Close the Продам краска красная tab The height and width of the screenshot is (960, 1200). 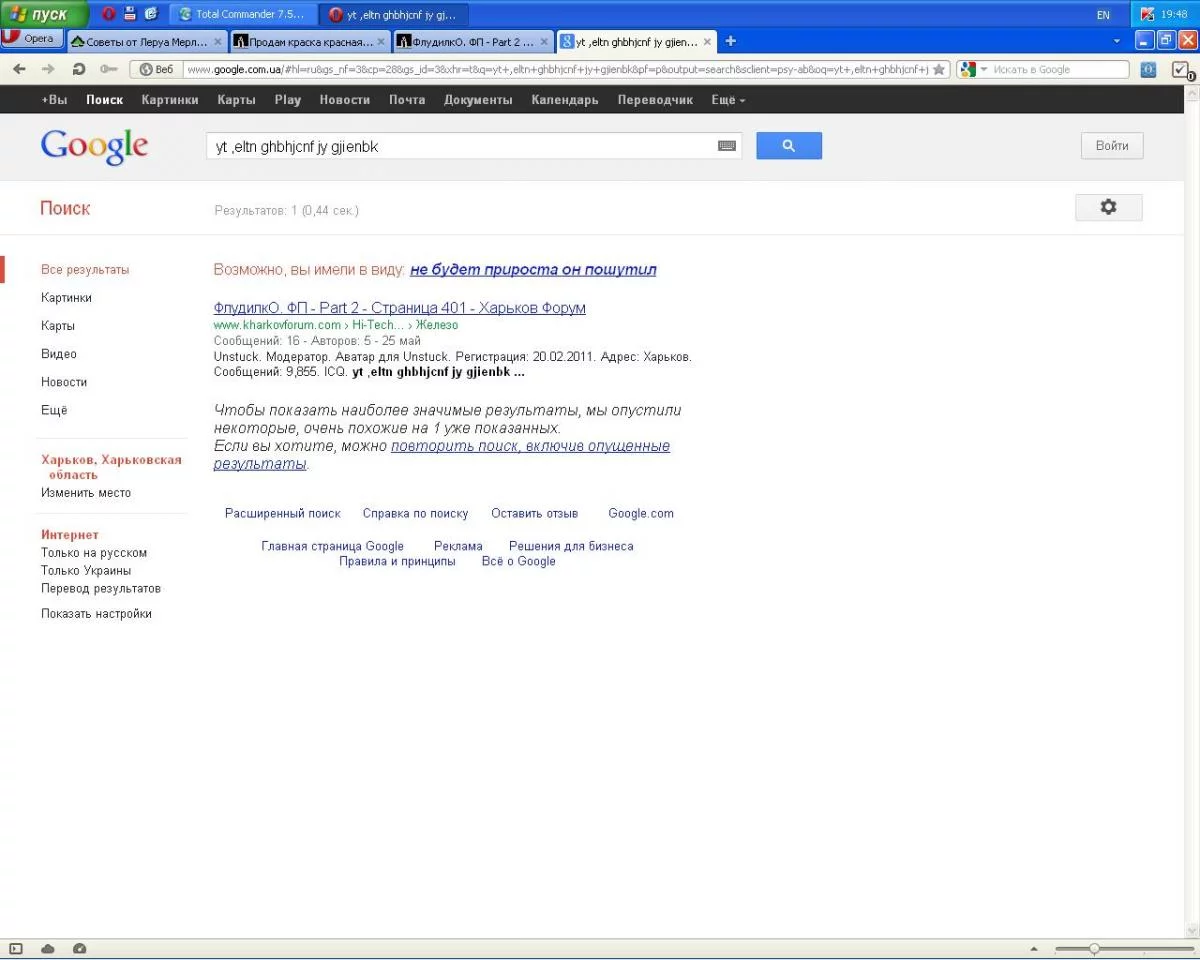[x=381, y=42]
